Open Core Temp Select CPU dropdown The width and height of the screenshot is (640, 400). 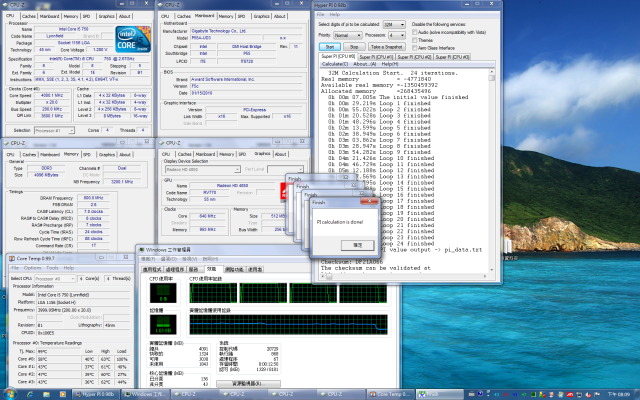click(x=55, y=278)
